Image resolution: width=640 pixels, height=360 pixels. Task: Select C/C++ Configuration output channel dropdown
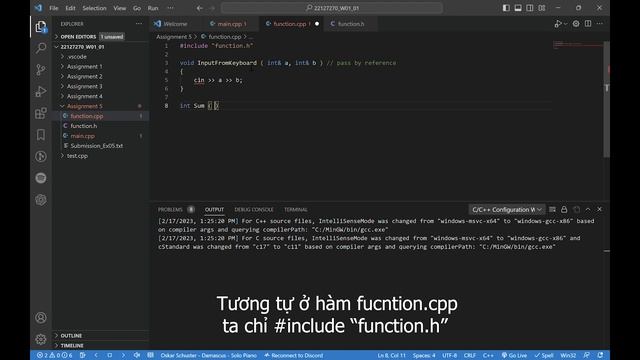(507, 209)
